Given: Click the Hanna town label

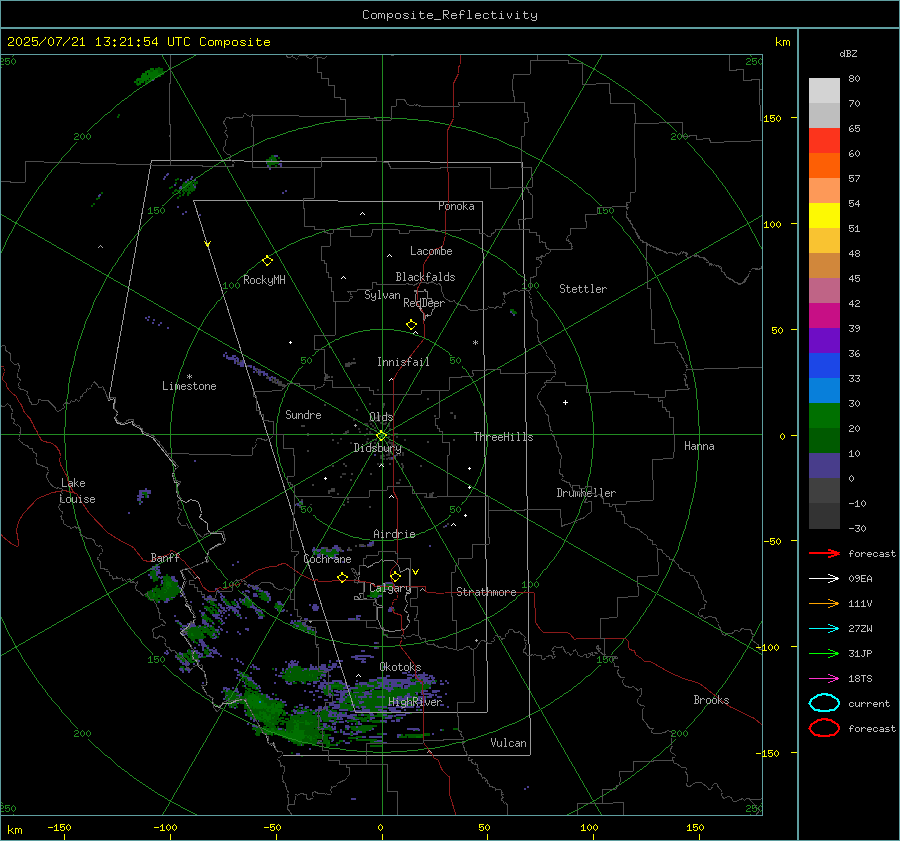Looking at the screenshot, I should (699, 446).
